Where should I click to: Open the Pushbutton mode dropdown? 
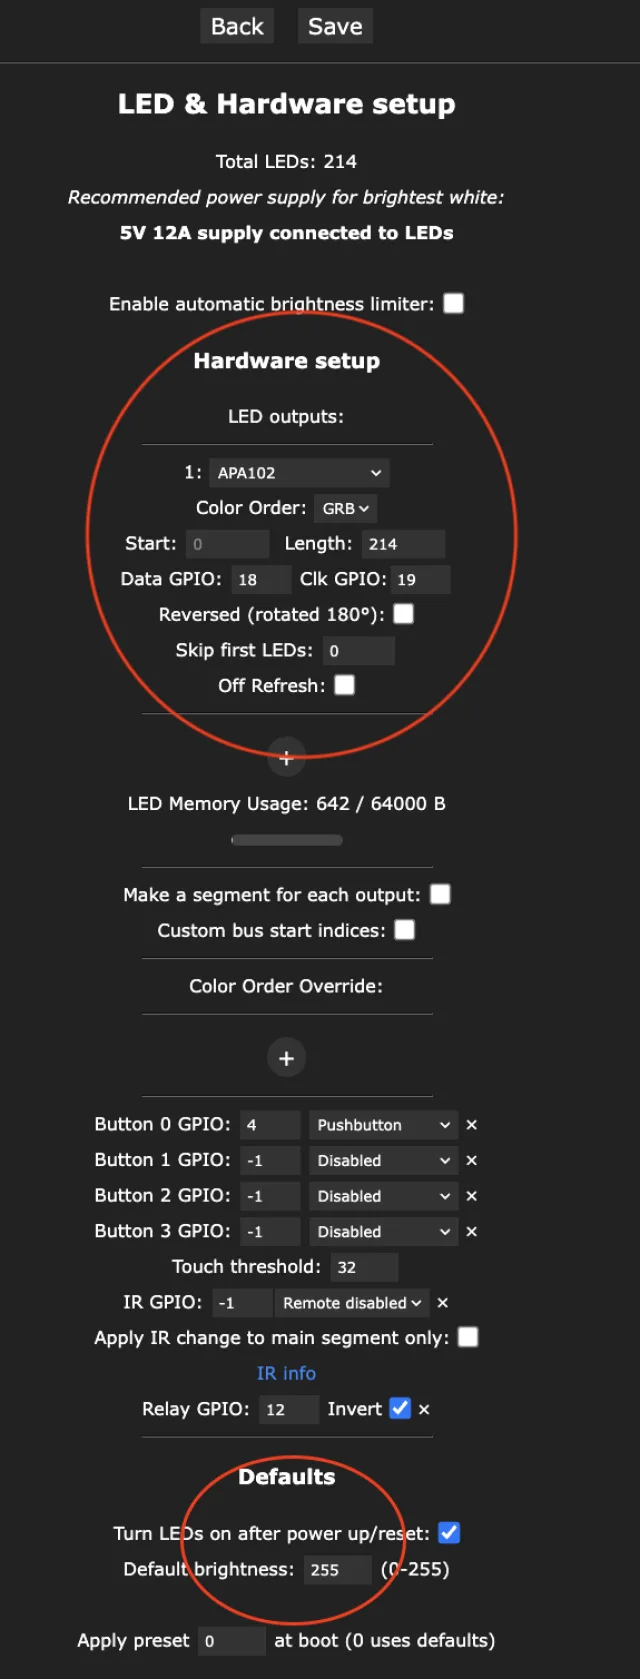[x=383, y=1124]
